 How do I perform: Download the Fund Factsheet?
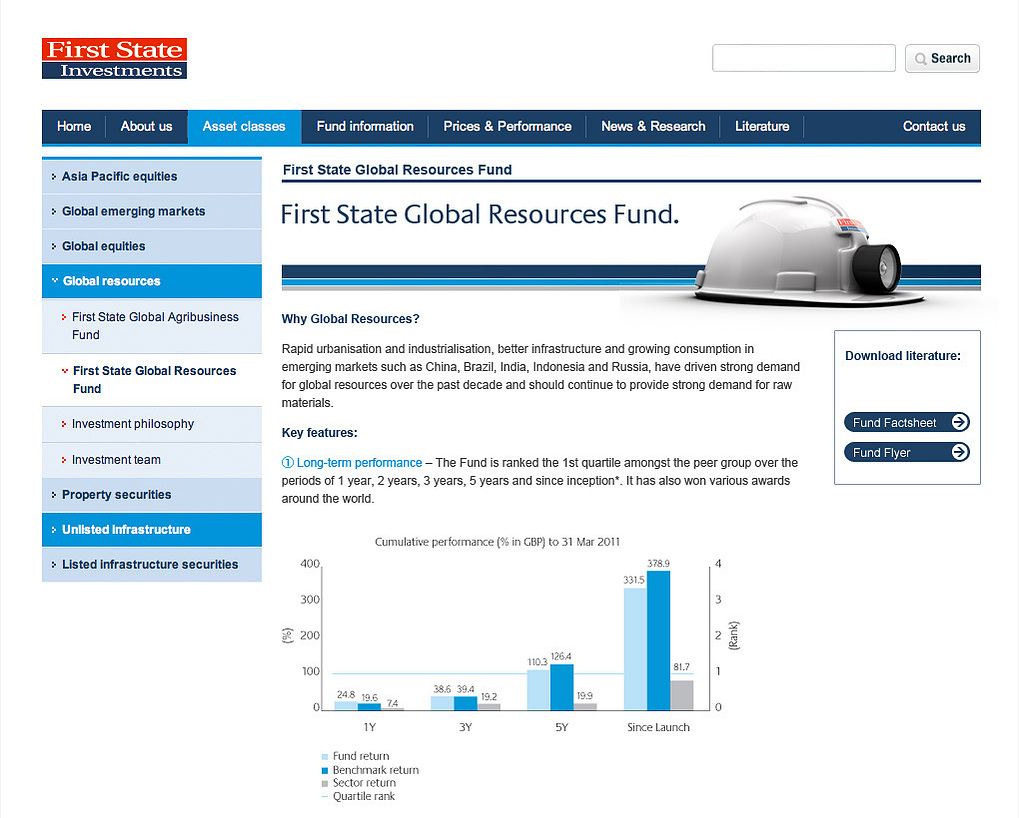point(907,422)
